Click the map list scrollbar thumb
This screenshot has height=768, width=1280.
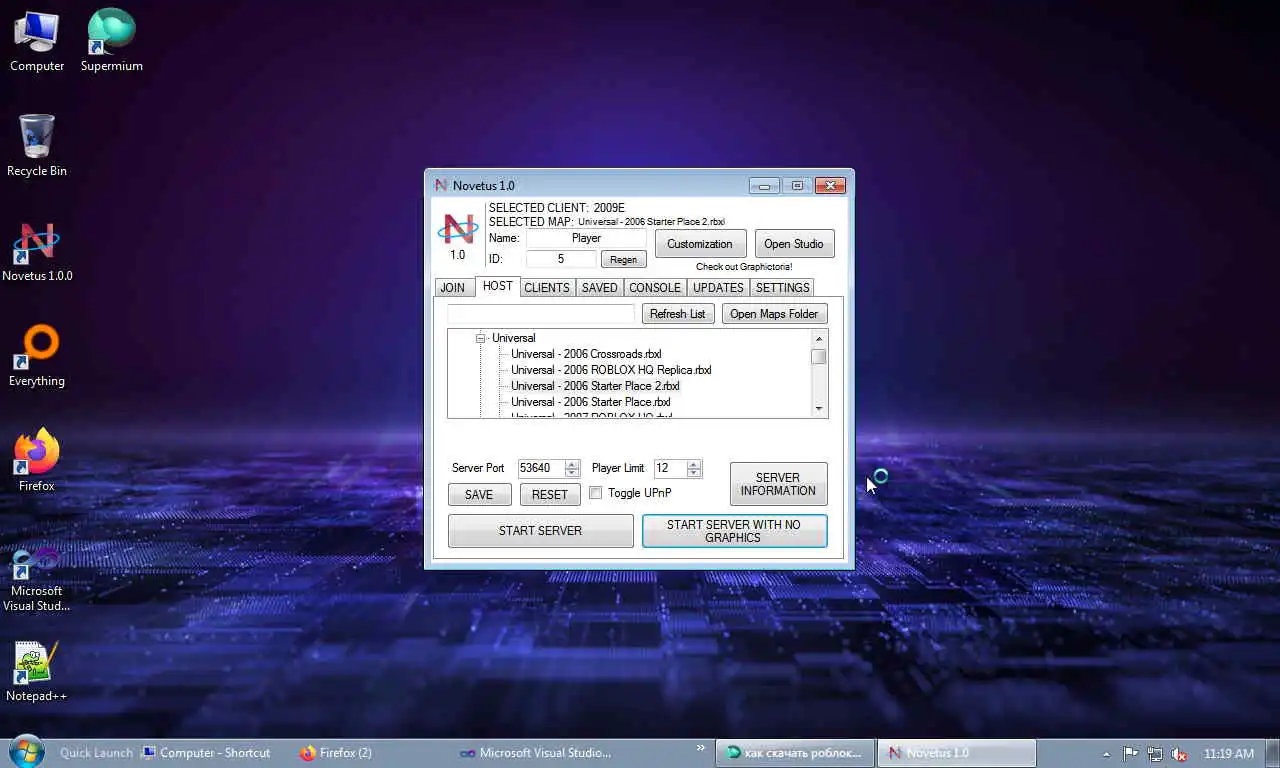pos(819,356)
